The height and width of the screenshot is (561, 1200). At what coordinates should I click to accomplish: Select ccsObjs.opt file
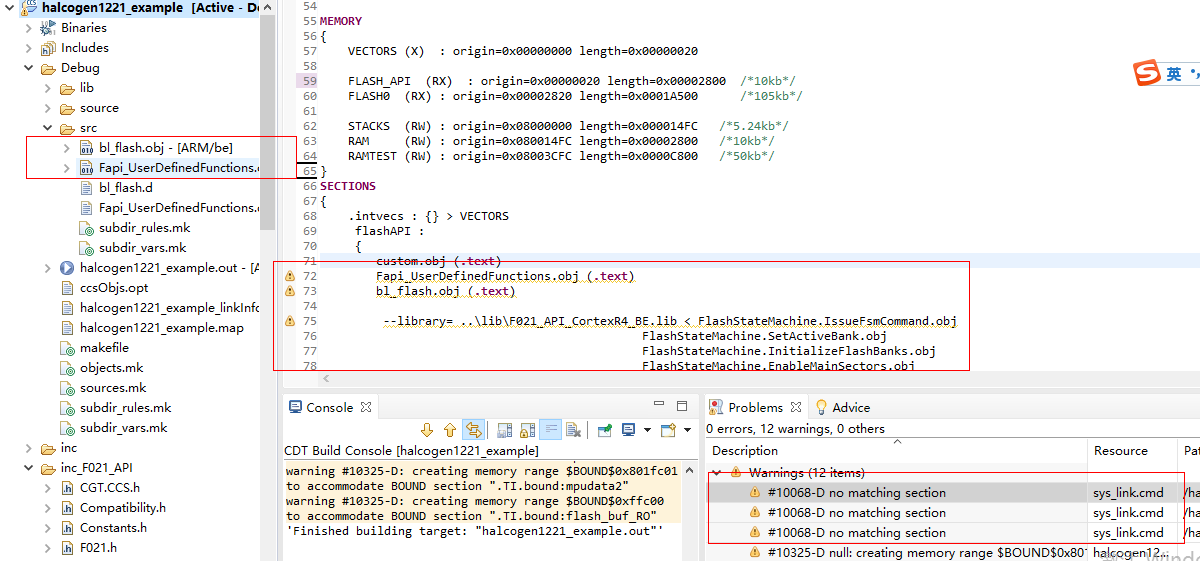click(x=114, y=288)
